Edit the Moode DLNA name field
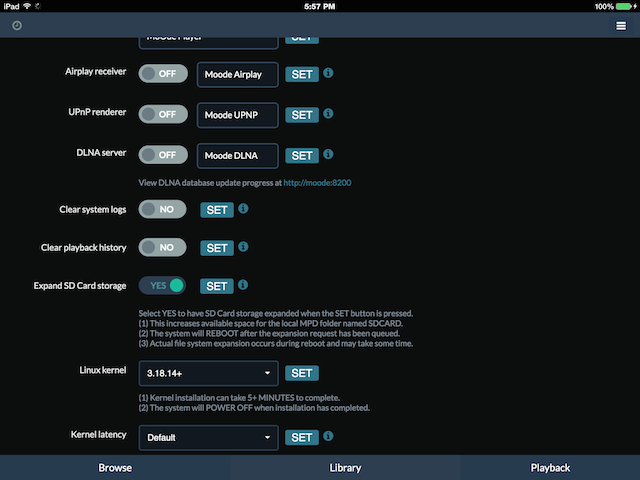This screenshot has width=640, height=480. coord(238,156)
